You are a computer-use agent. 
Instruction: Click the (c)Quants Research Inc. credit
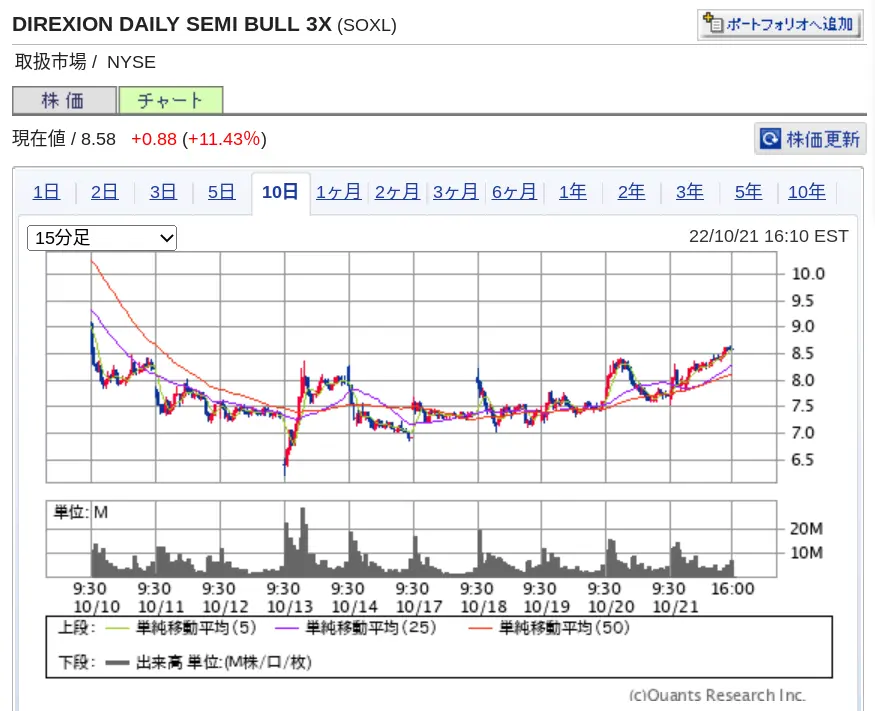(x=717, y=695)
